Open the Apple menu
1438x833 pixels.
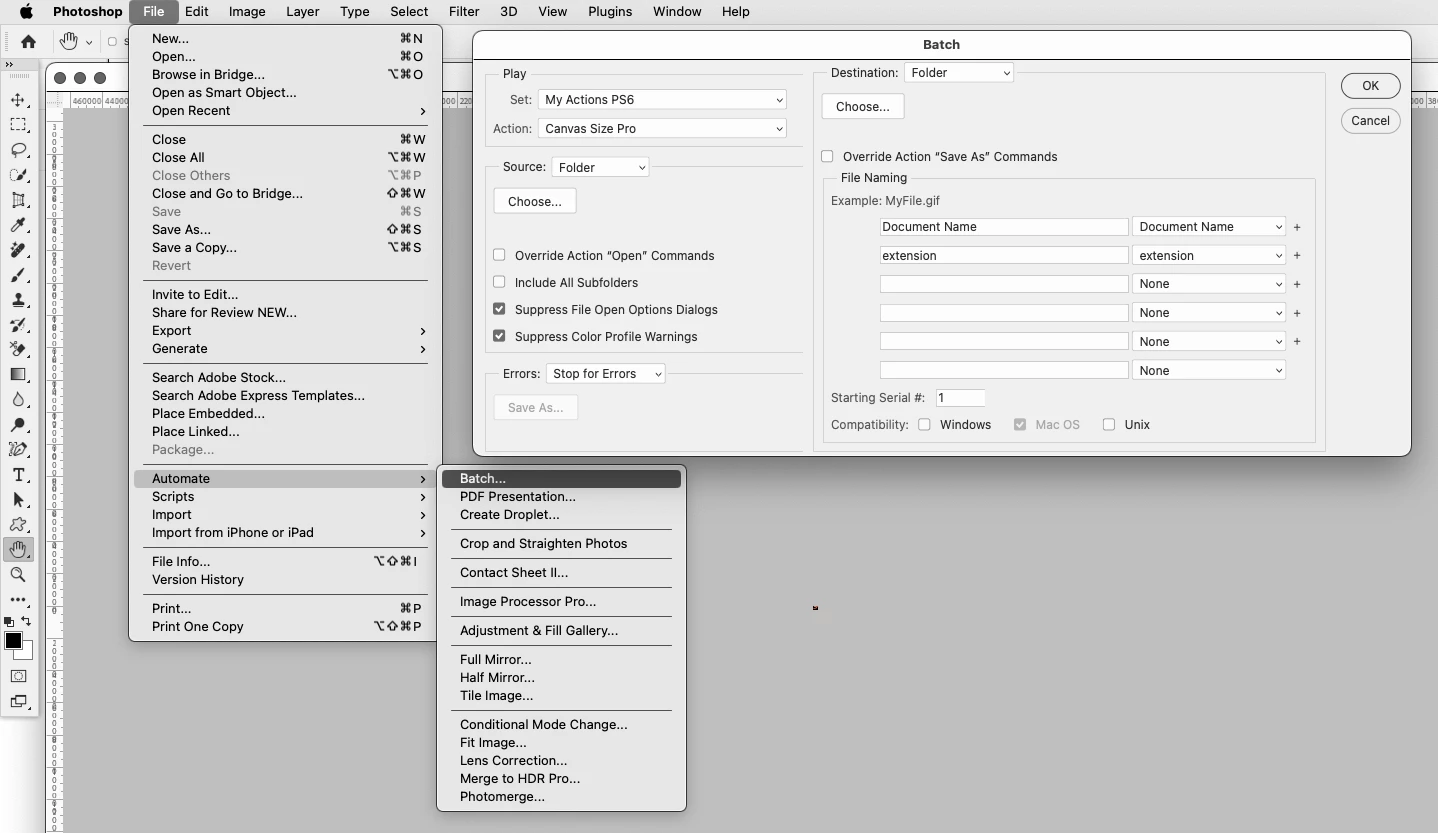coord(27,11)
